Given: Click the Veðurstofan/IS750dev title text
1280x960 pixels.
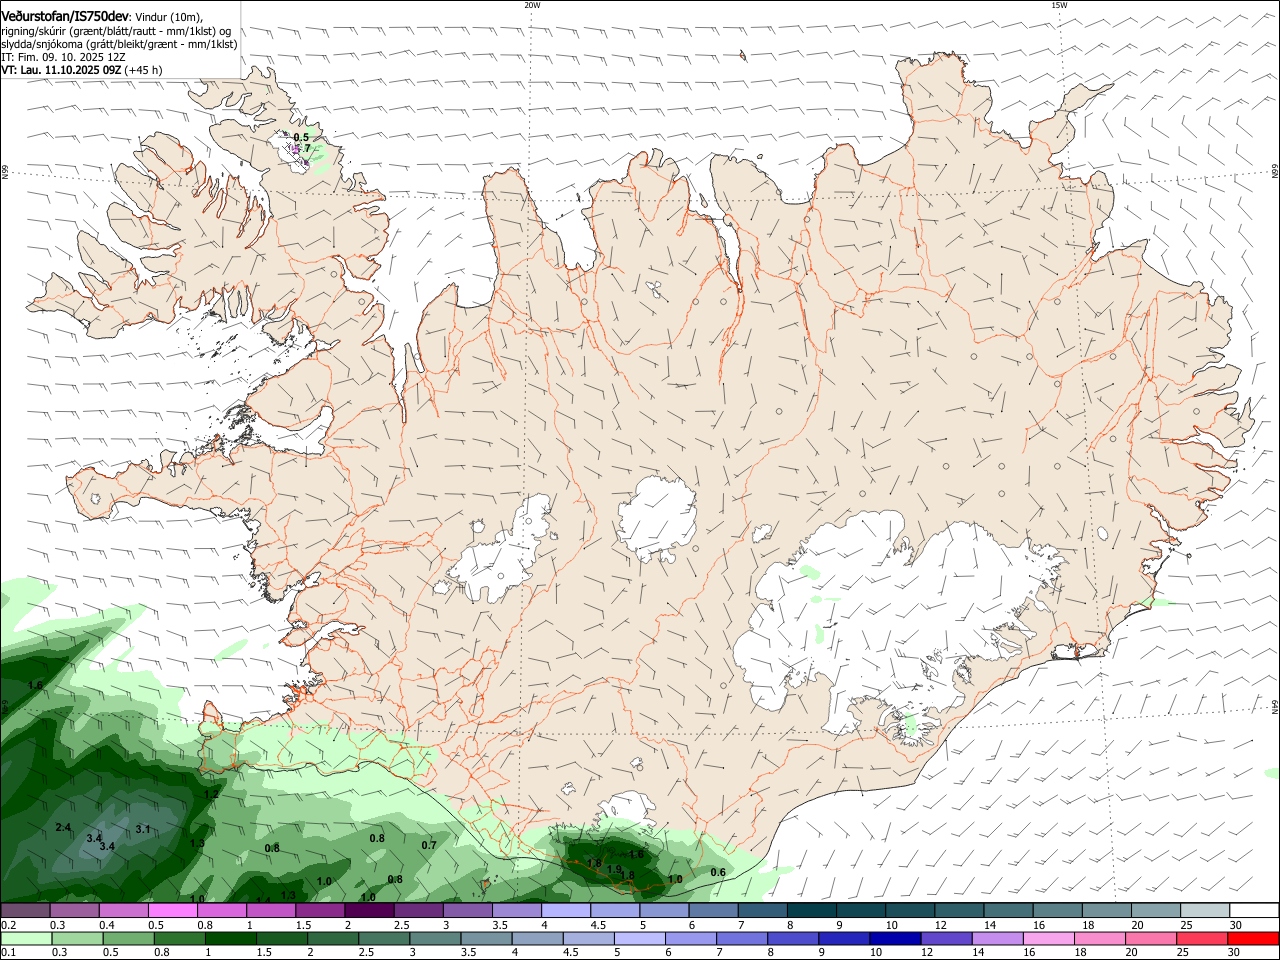Looking at the screenshot, I should click(65, 17).
